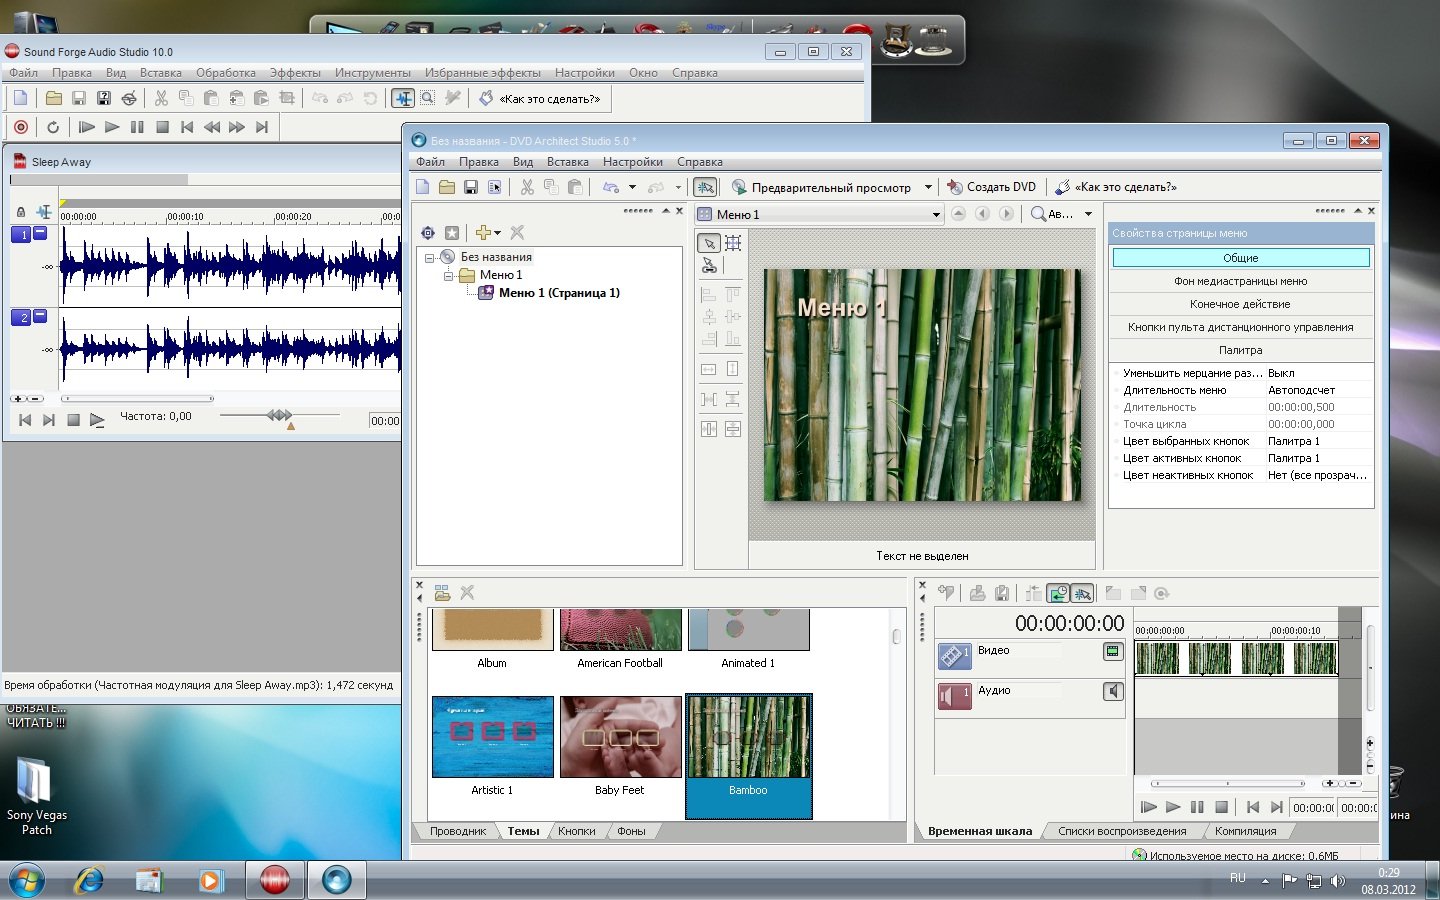Toggle video track preview icon on Видео
This screenshot has height=900, width=1440.
1112,651
